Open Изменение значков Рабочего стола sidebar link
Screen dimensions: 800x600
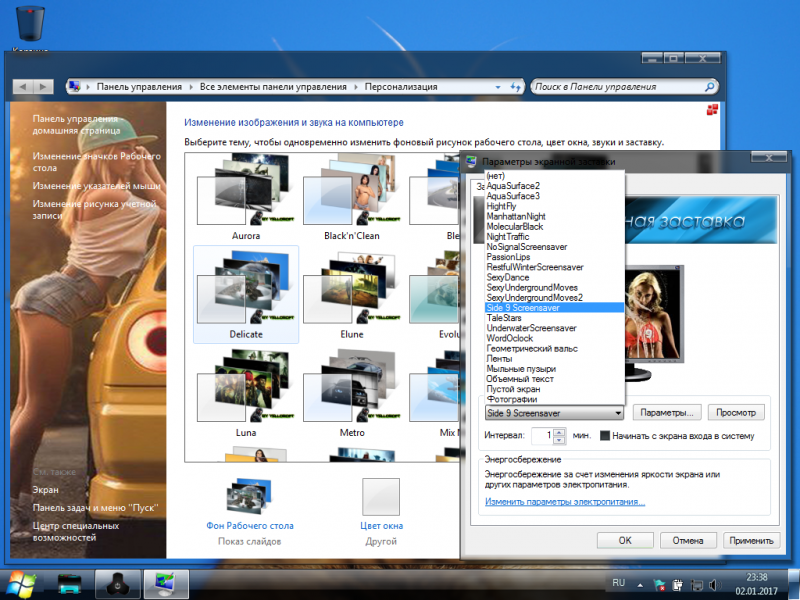tap(96, 162)
